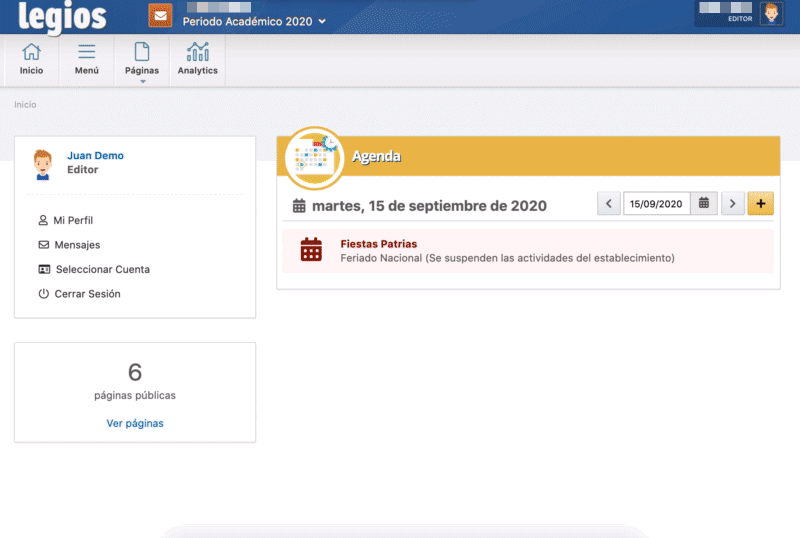Go to Inicio in the toolbar
The image size is (800, 538).
pyautogui.click(x=31, y=59)
